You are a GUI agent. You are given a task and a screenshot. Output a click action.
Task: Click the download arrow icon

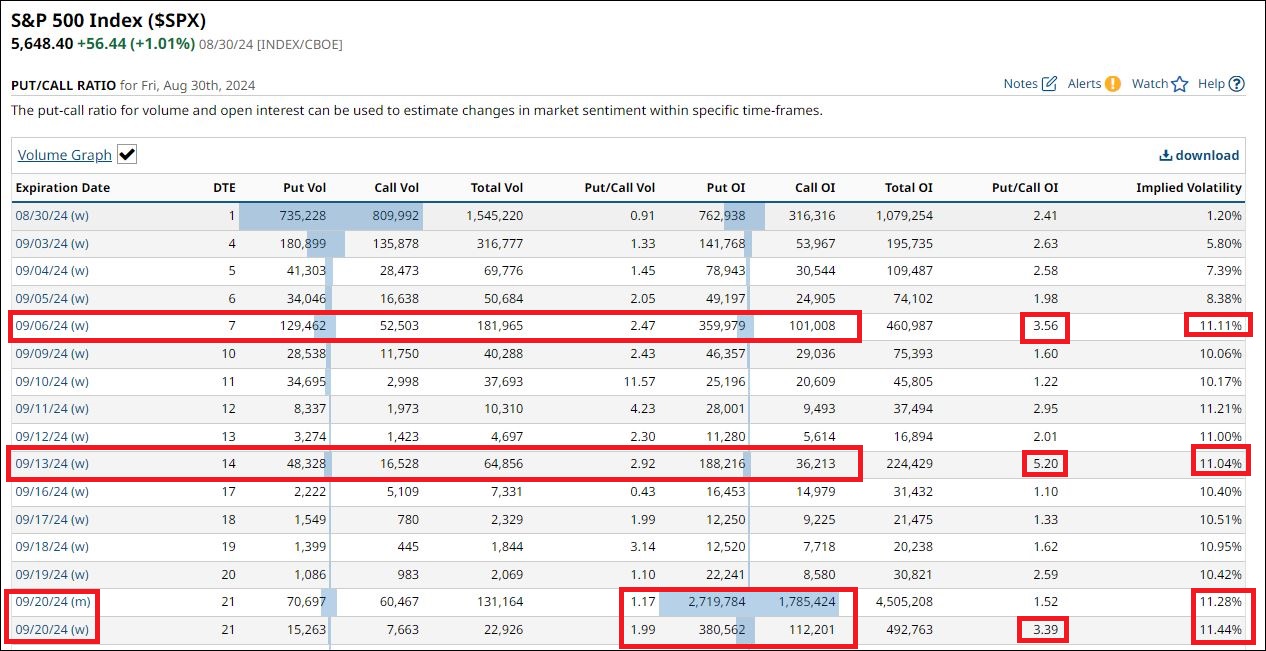[x=1165, y=155]
